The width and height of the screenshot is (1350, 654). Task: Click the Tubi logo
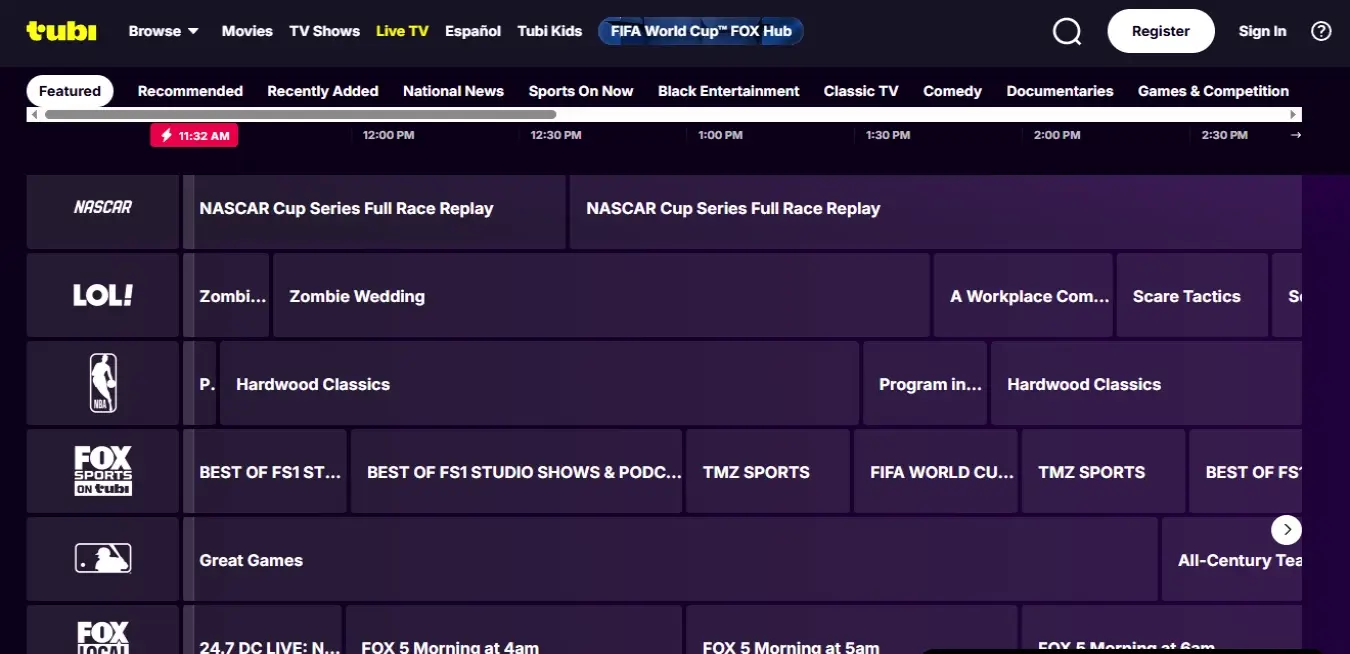[61, 31]
